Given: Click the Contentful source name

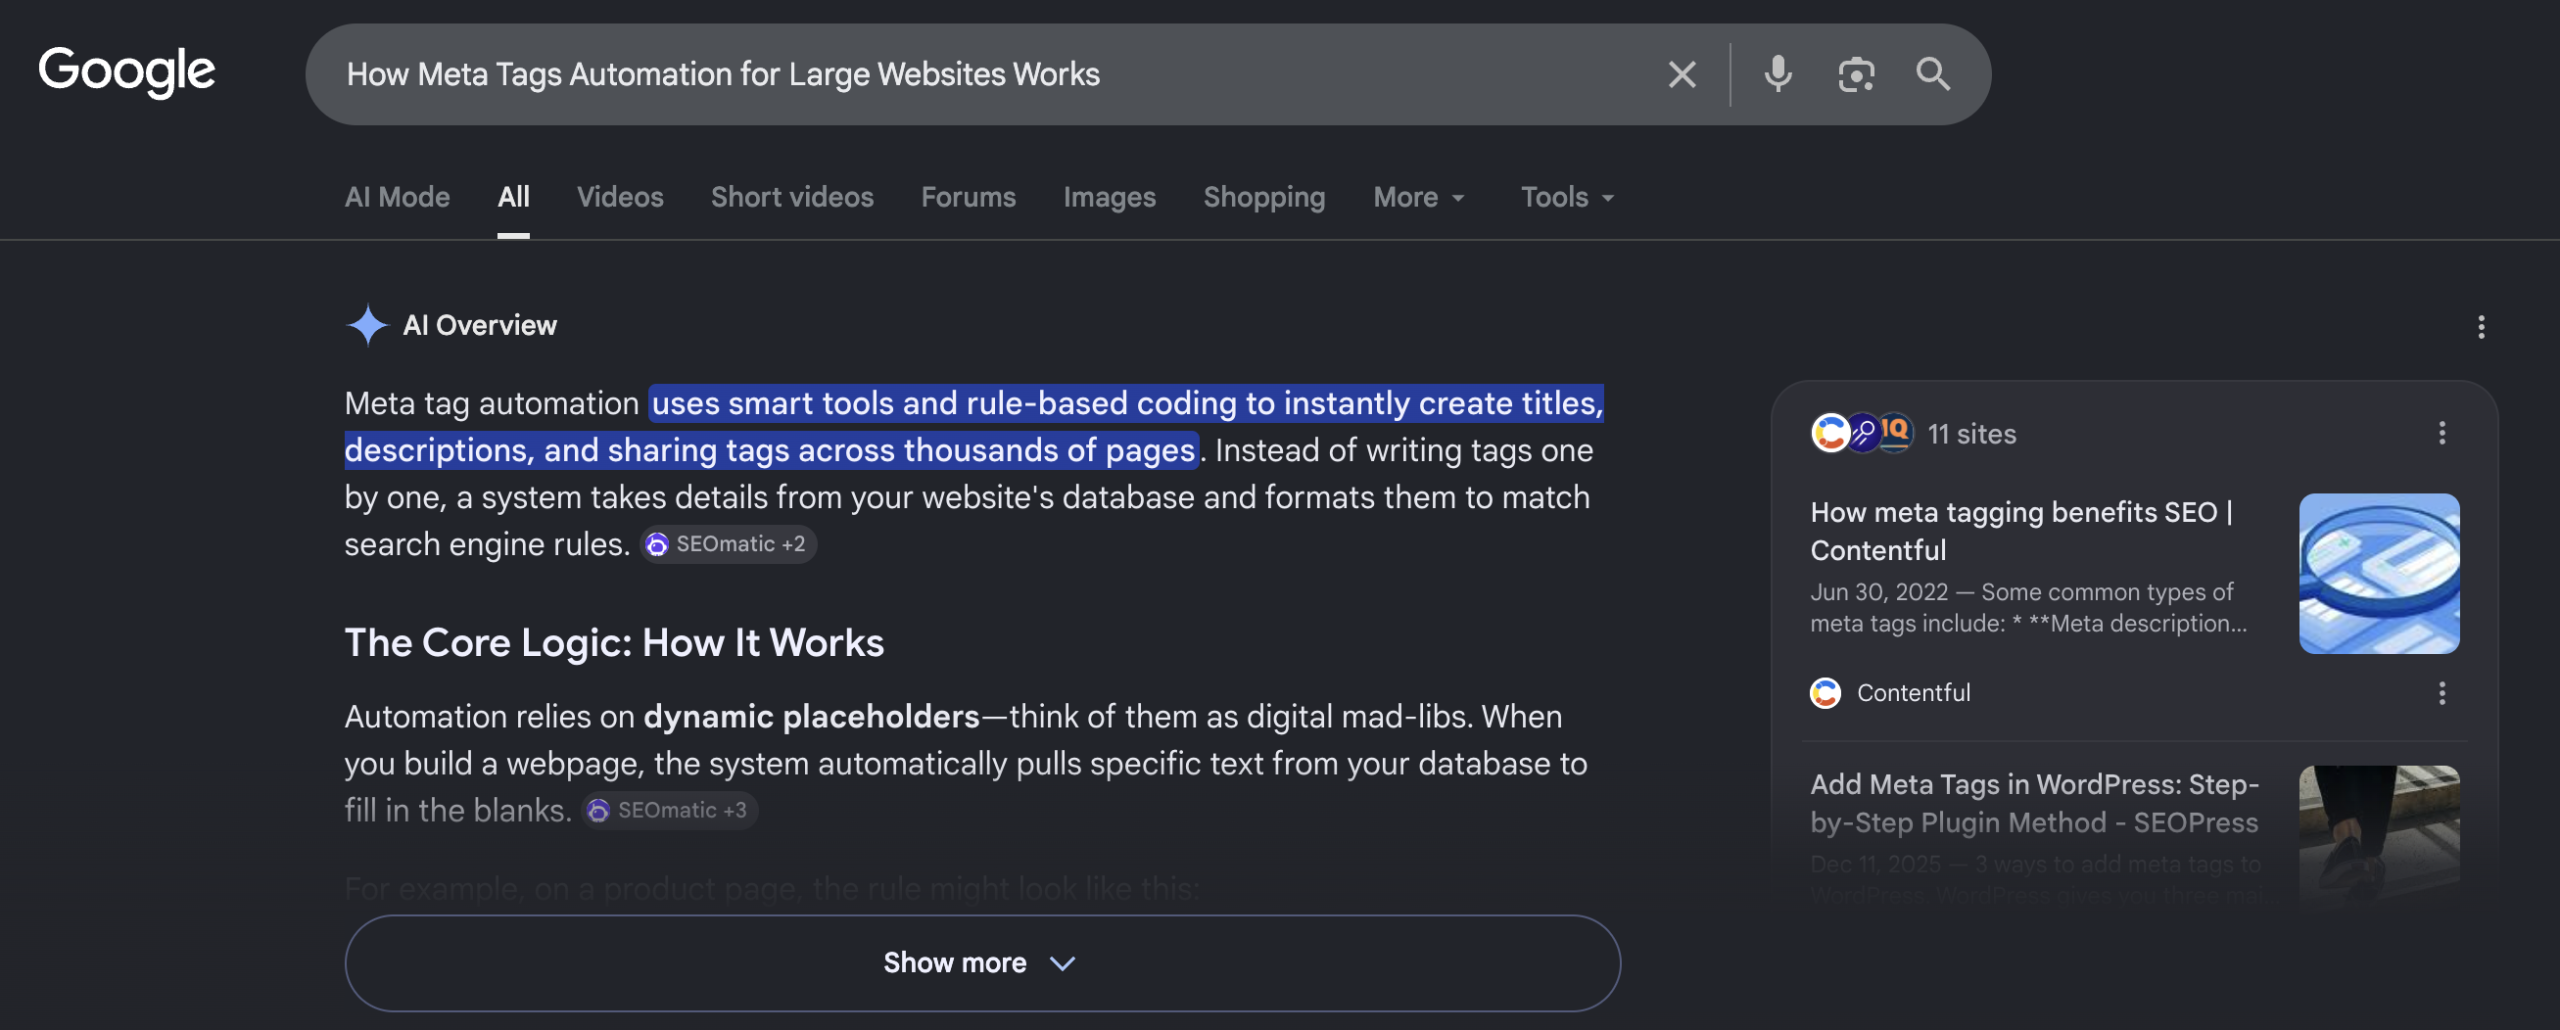Looking at the screenshot, I should (1913, 693).
